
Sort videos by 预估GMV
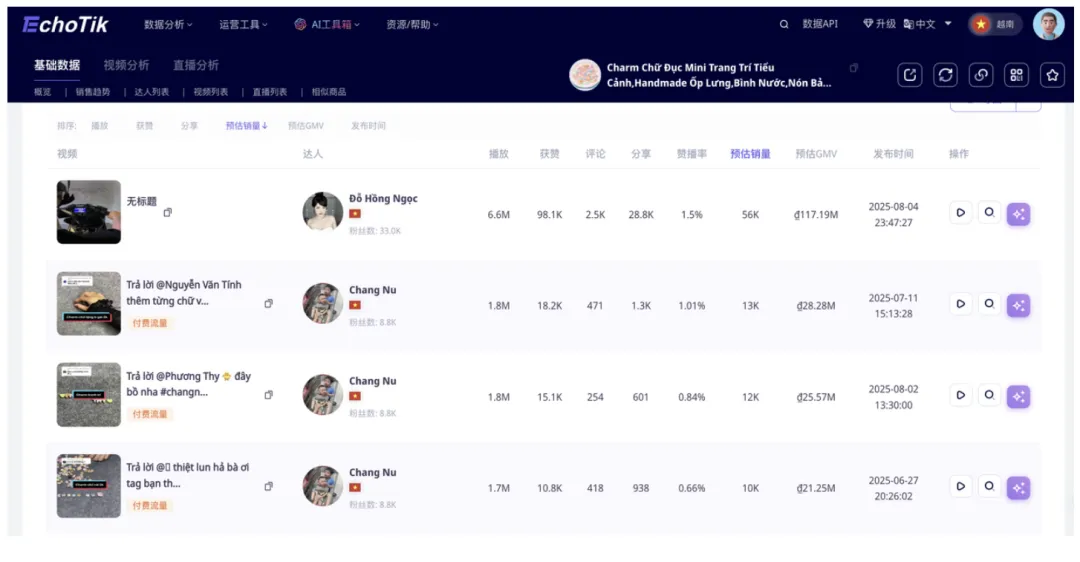click(305, 126)
